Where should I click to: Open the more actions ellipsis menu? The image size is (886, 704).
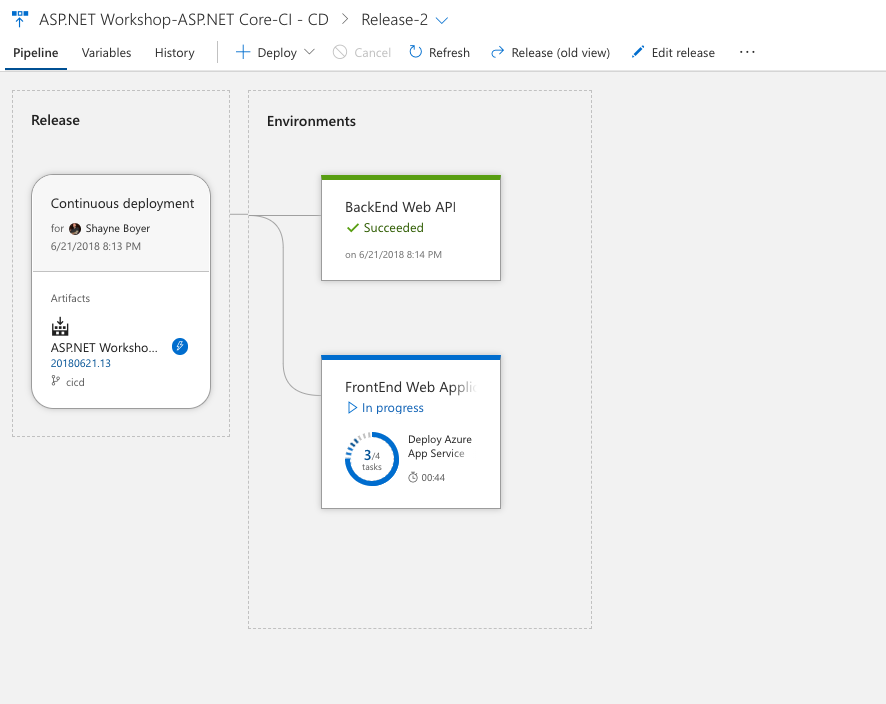coord(747,52)
